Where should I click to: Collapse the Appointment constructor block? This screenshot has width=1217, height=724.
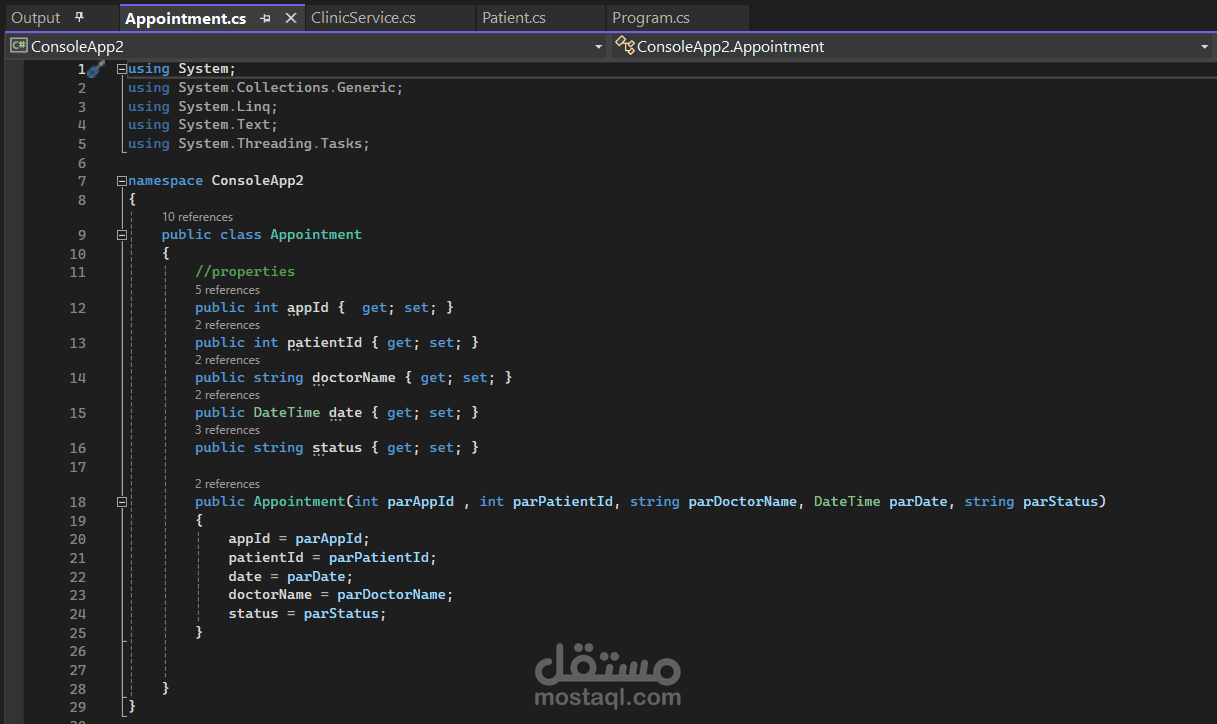click(x=122, y=502)
